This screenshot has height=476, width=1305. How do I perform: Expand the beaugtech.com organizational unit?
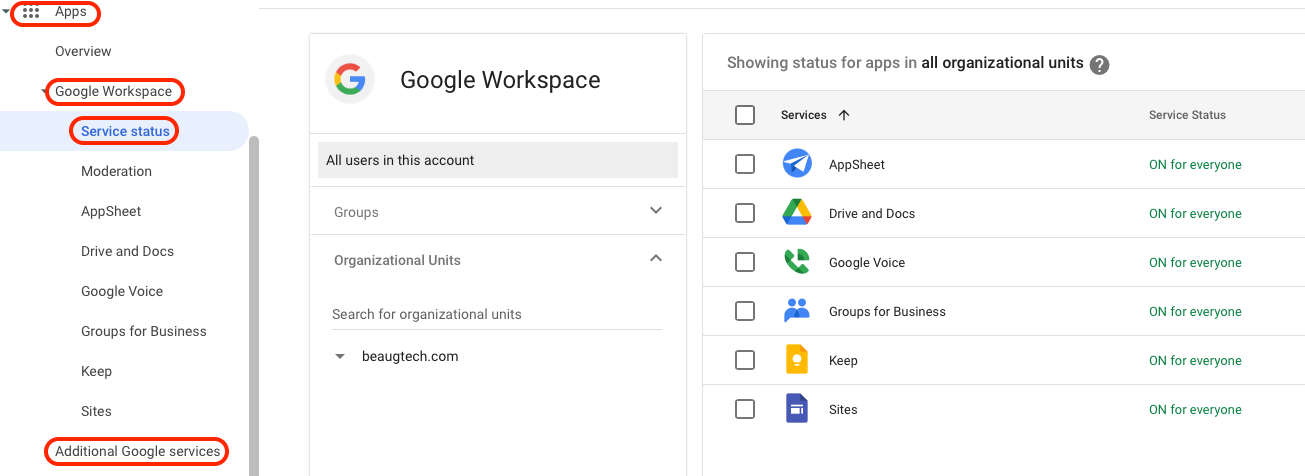tap(340, 357)
